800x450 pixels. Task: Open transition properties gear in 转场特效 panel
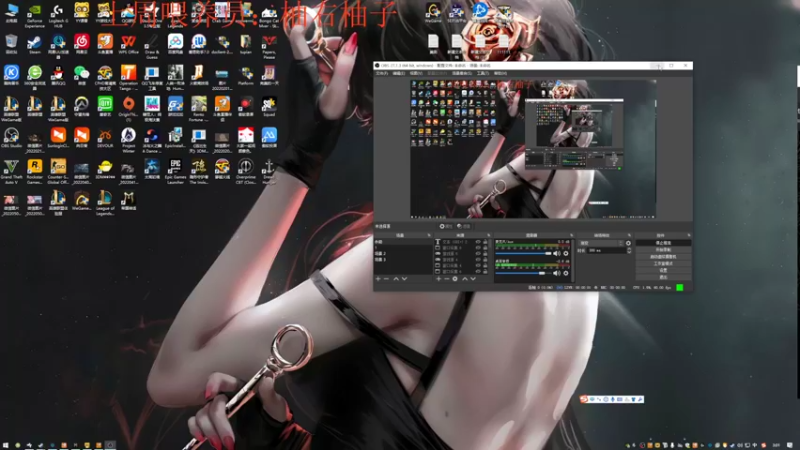pos(629,243)
